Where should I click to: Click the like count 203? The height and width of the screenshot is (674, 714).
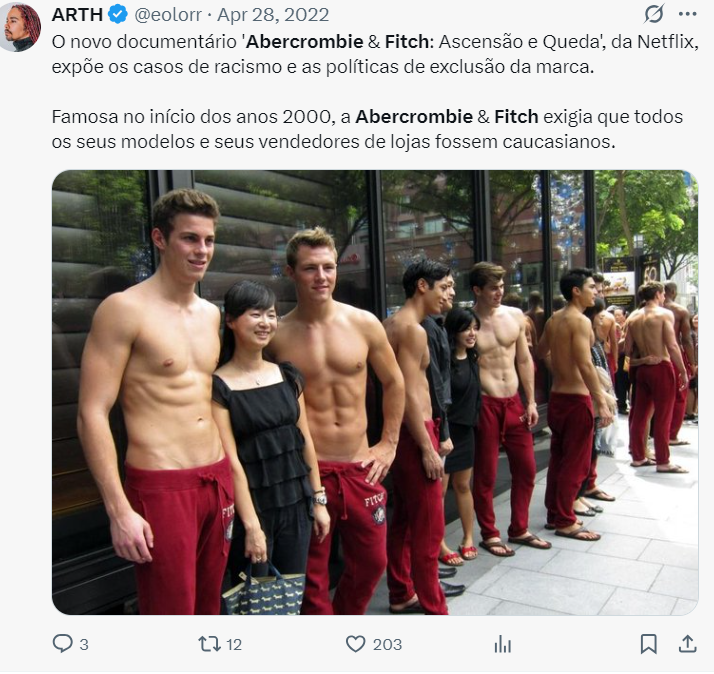point(388,644)
